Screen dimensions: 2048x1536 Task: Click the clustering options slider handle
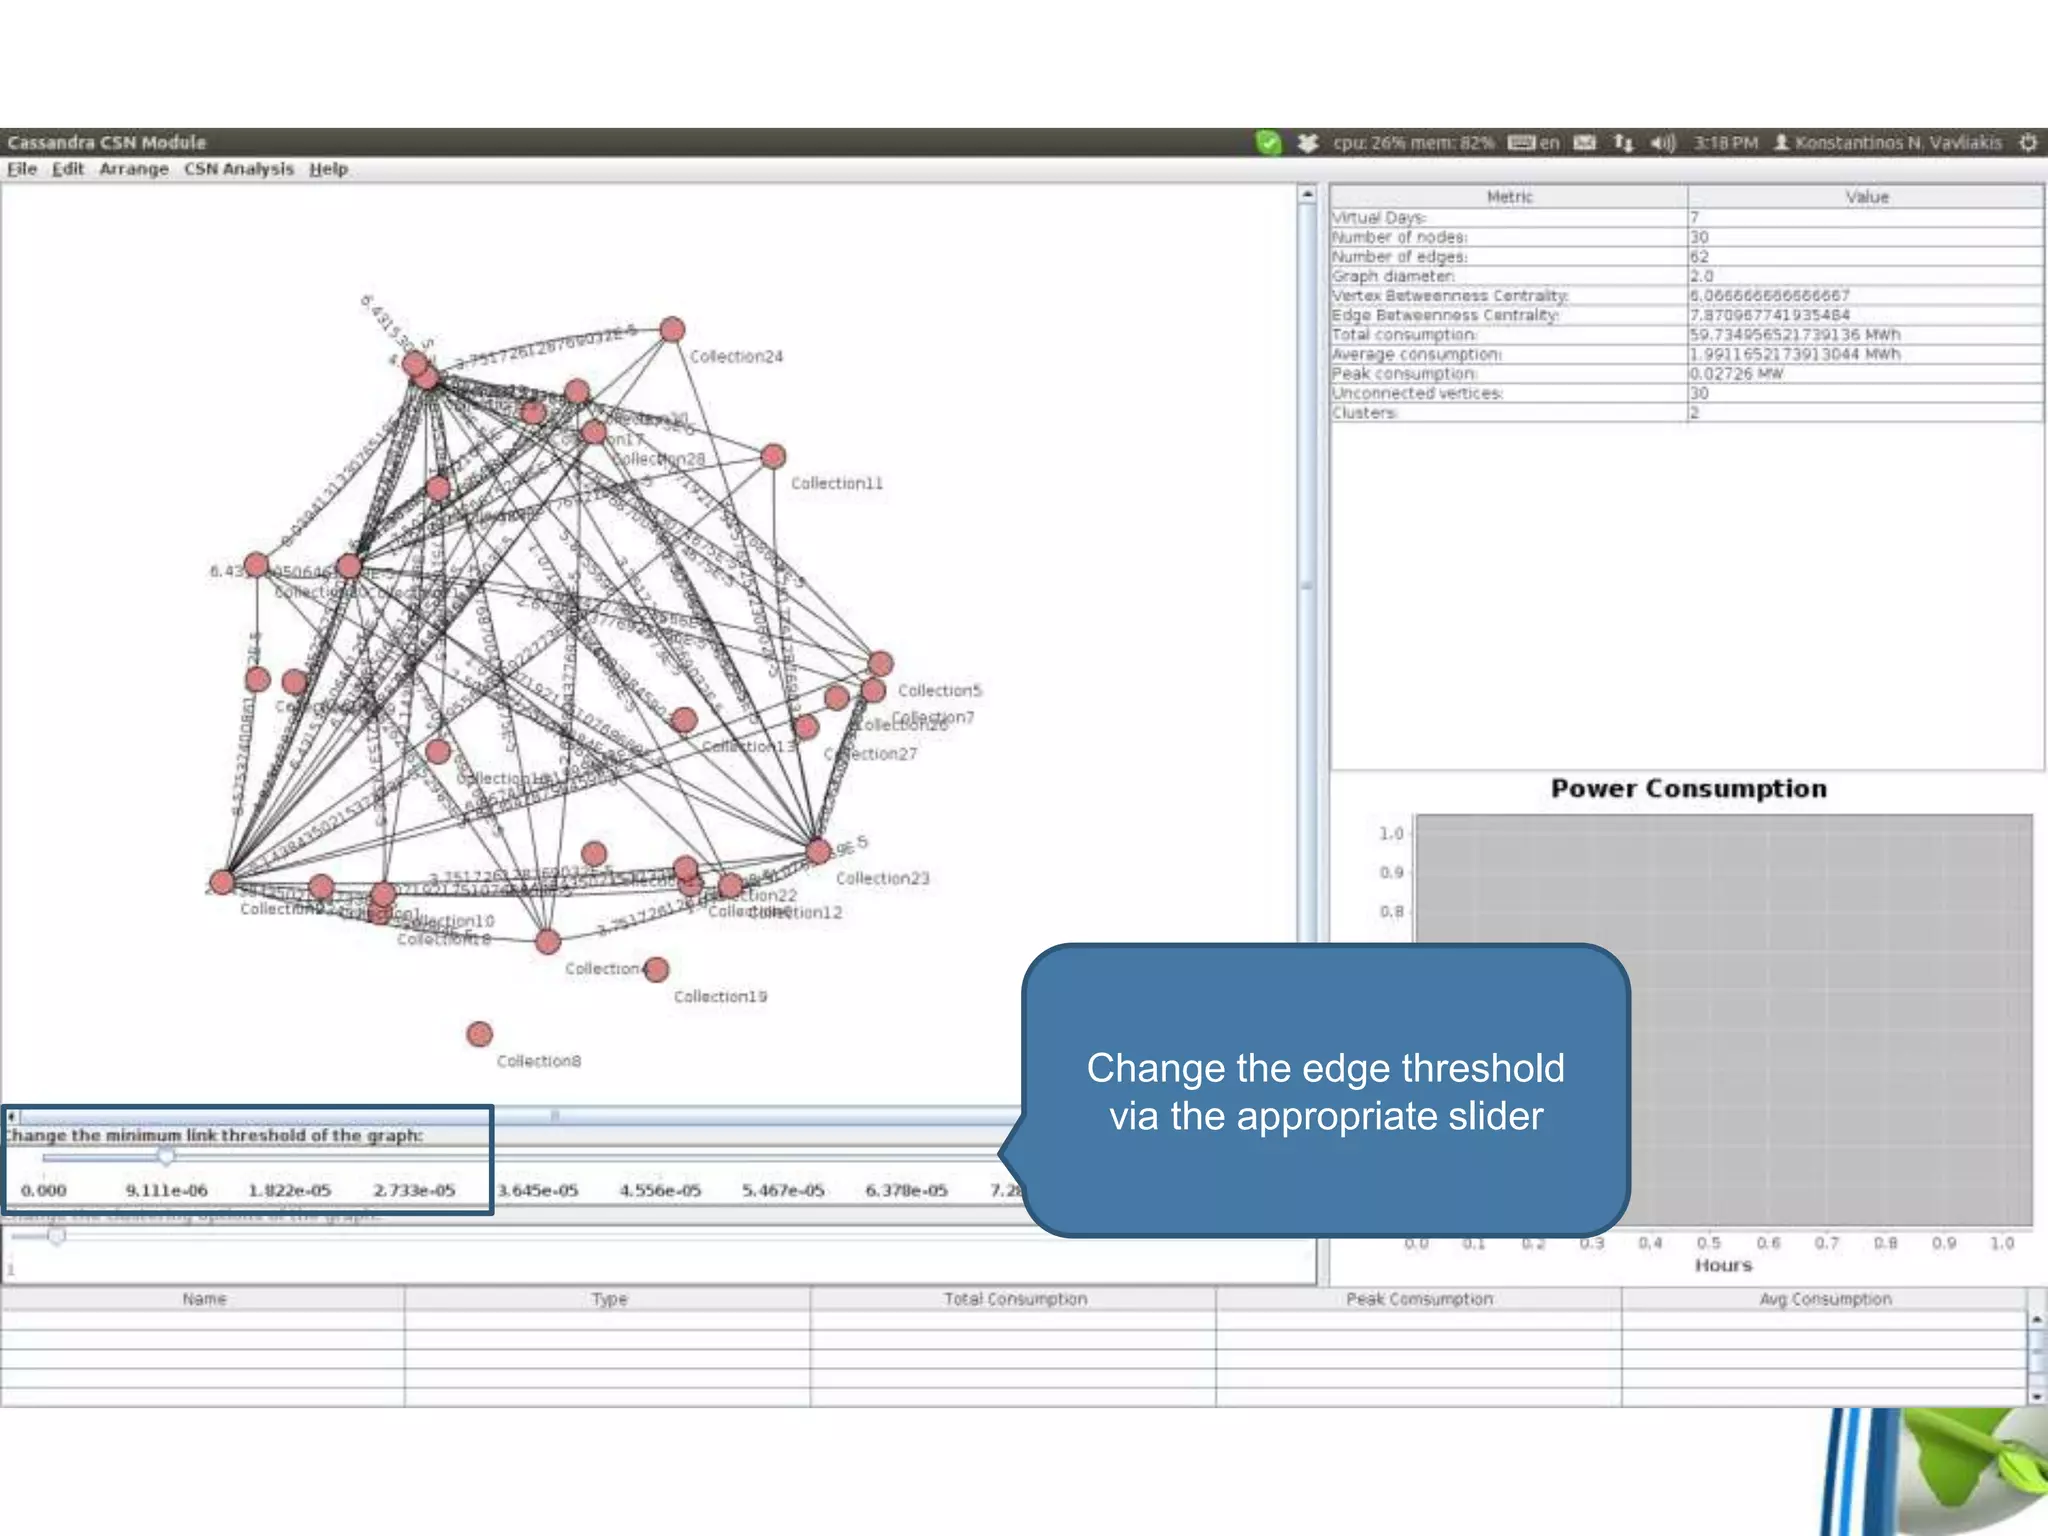57,1236
